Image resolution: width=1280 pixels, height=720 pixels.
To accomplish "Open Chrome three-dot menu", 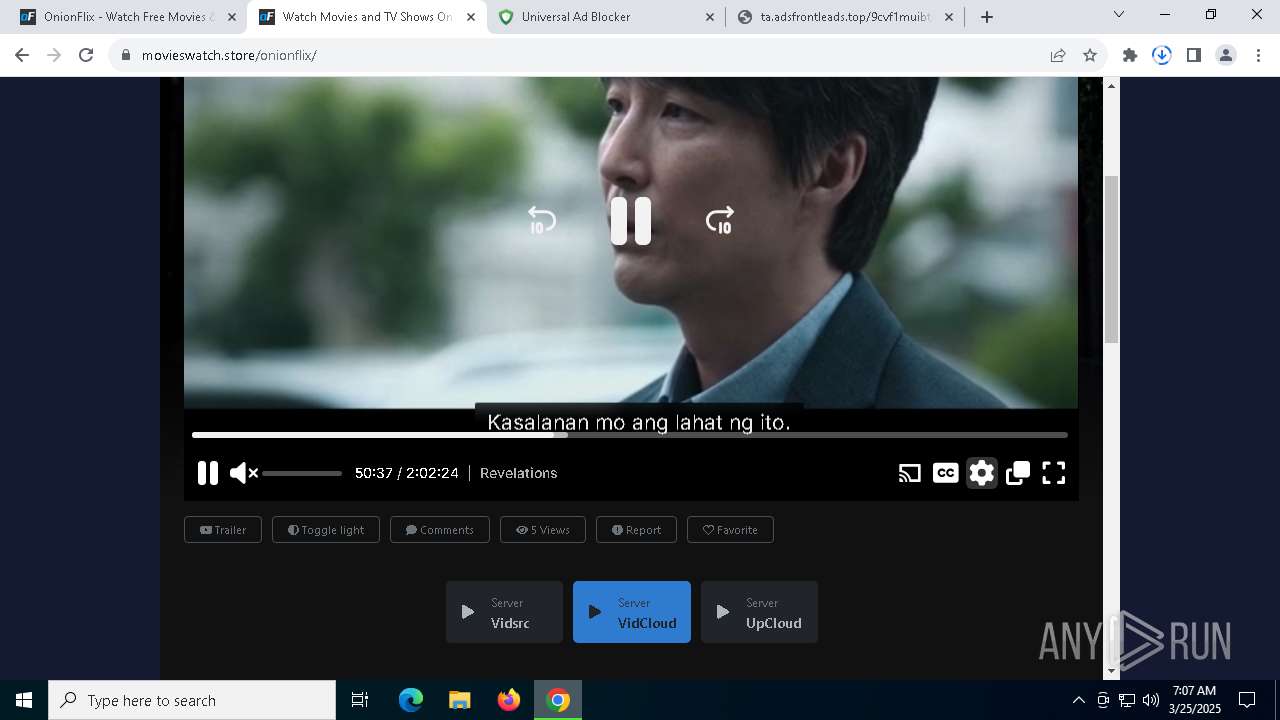I will 1258,55.
